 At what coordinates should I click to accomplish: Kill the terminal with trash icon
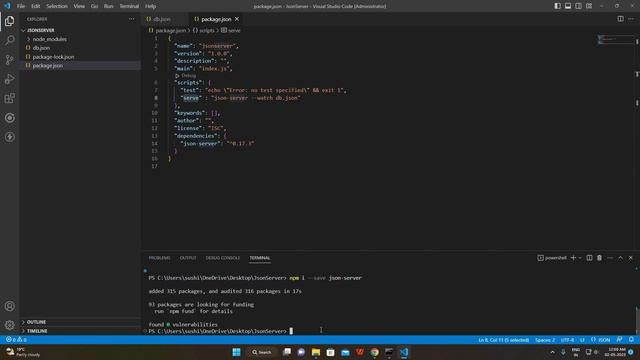coord(600,258)
